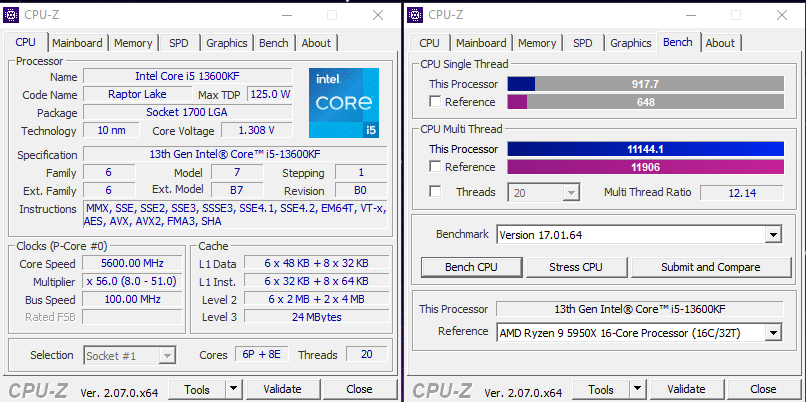Viewport: 807px width, 402px height.
Task: Select the CPU tab in left window
Action: click(26, 42)
